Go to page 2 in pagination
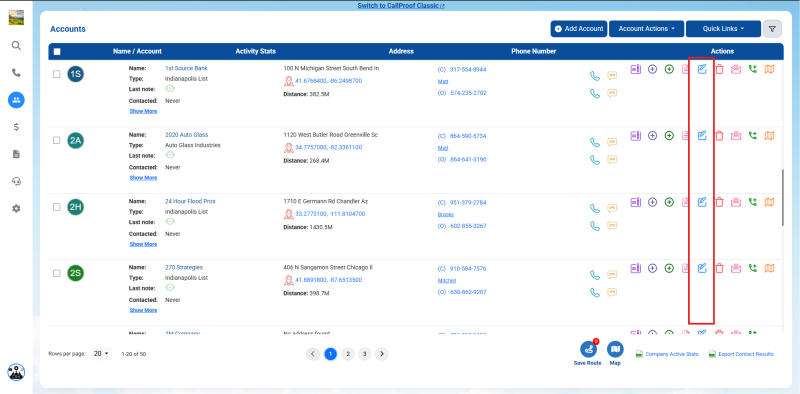 tap(347, 354)
